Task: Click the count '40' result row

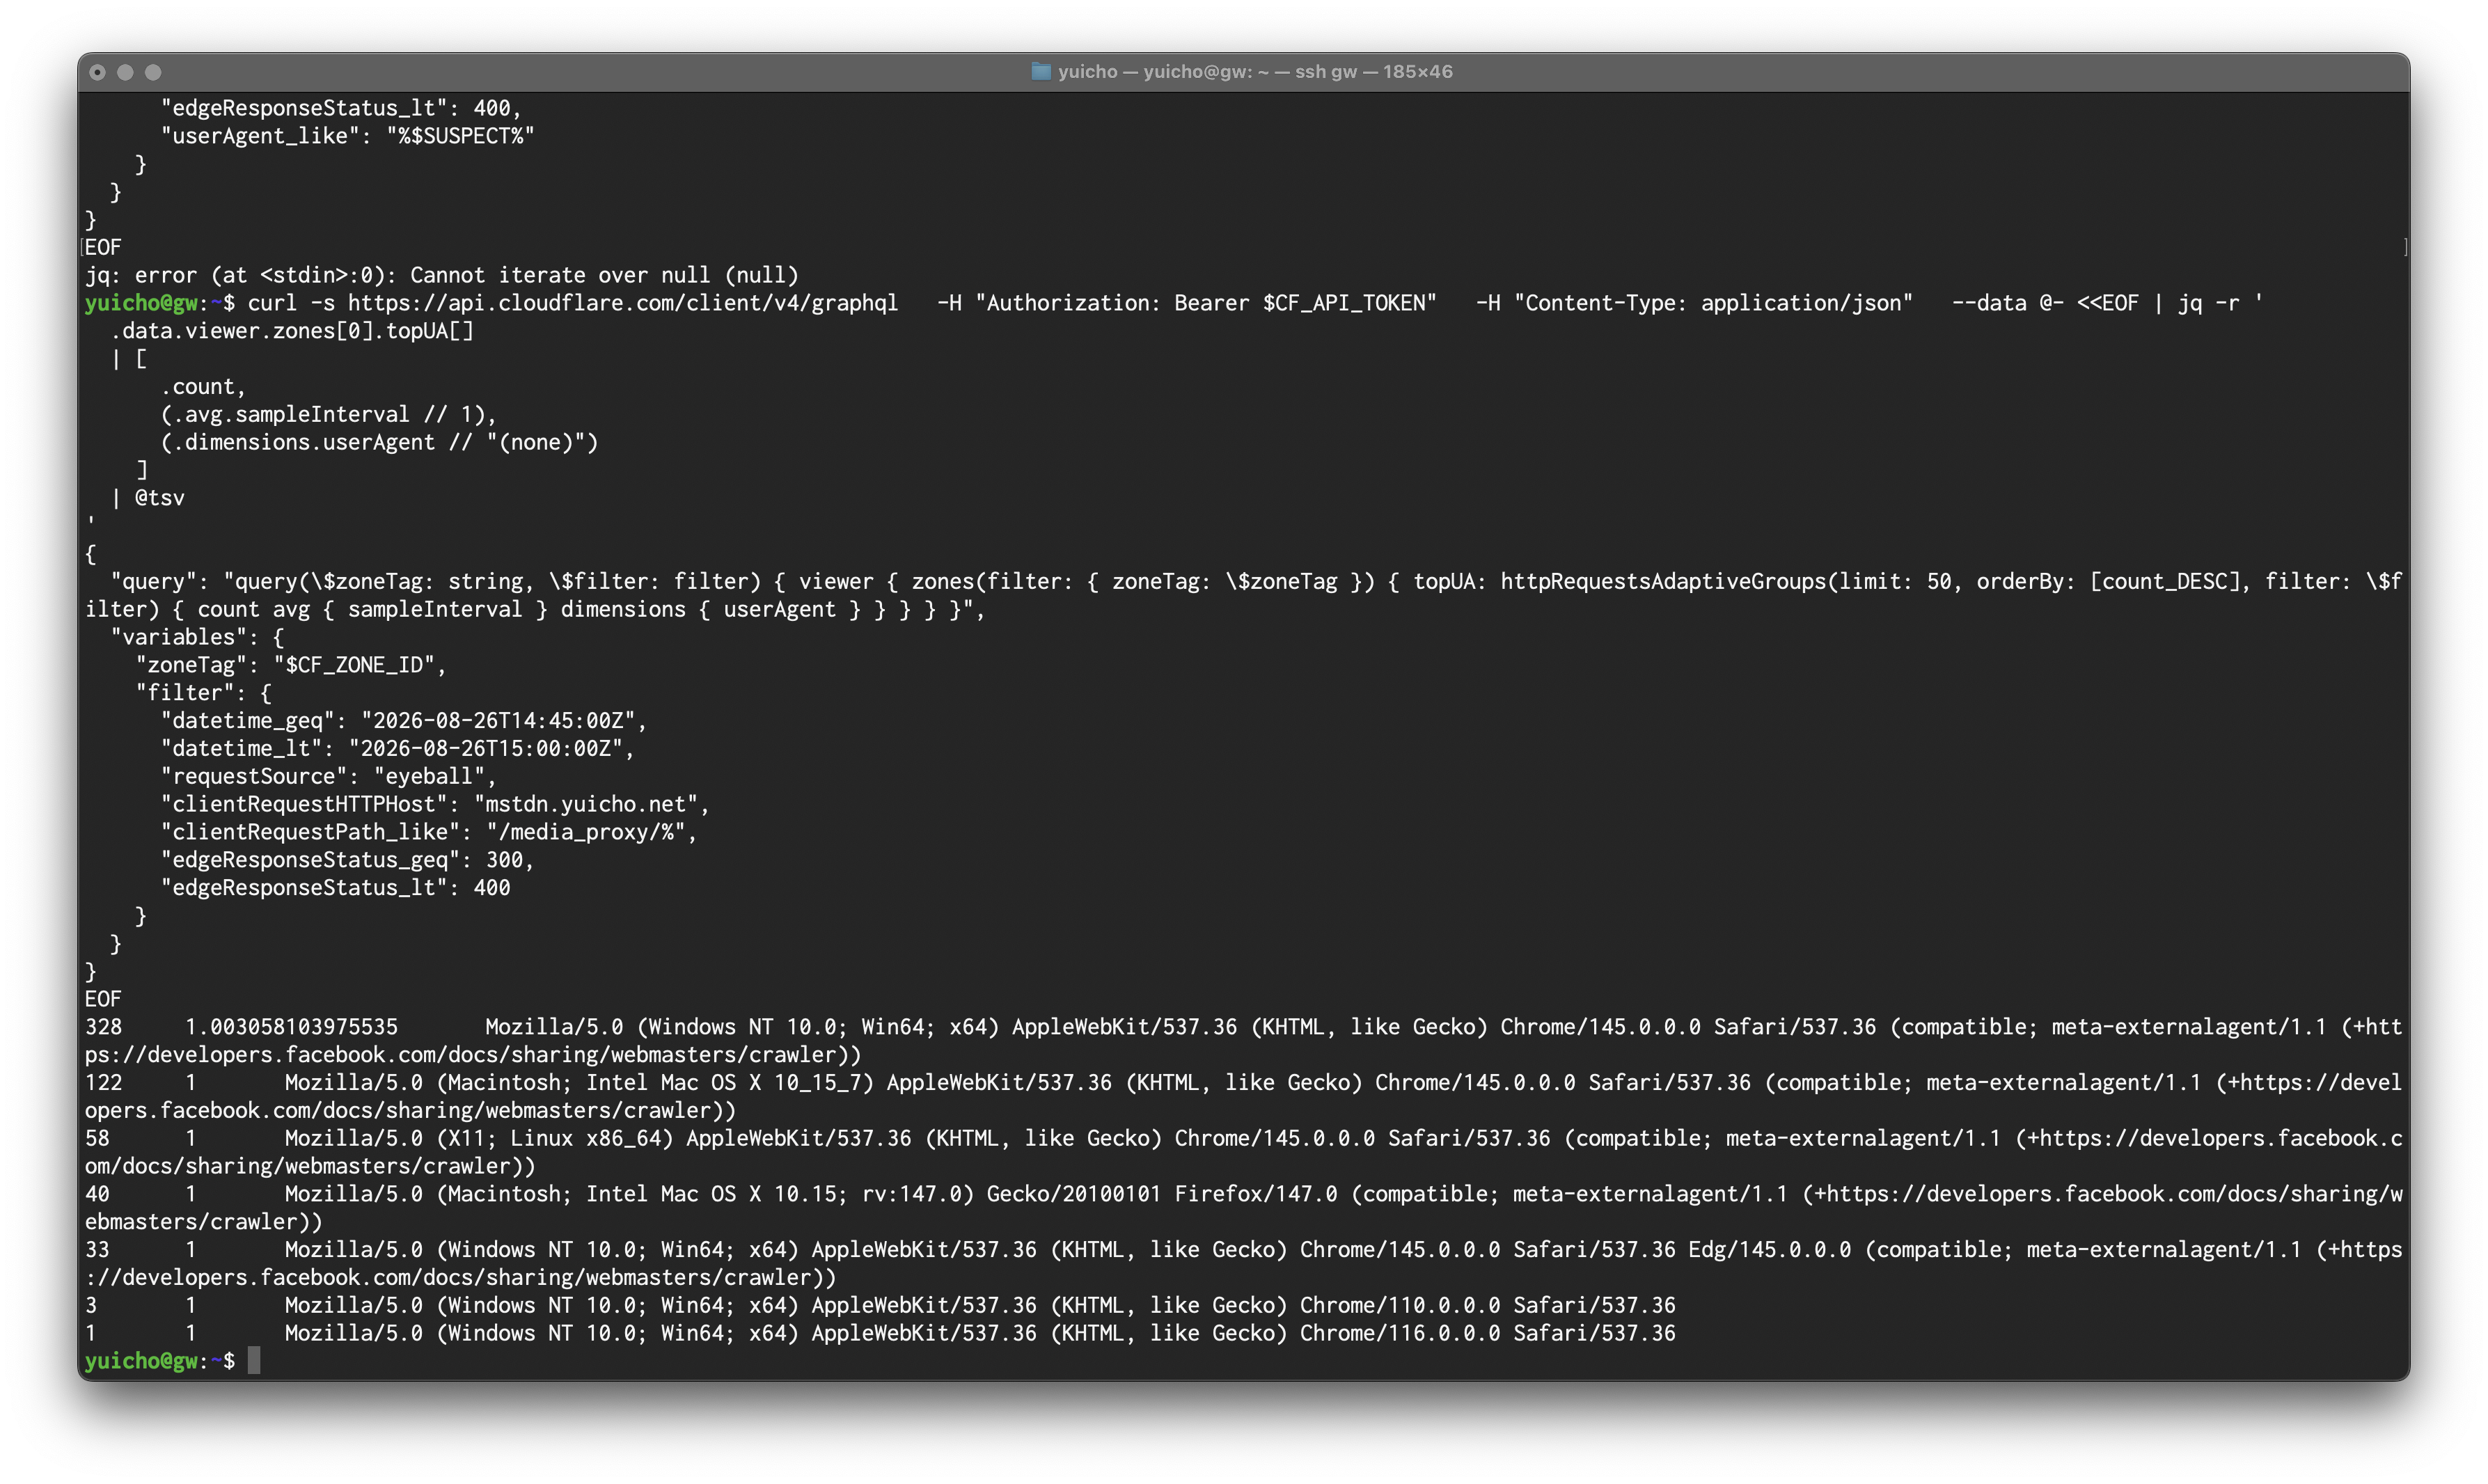Action: point(97,1194)
